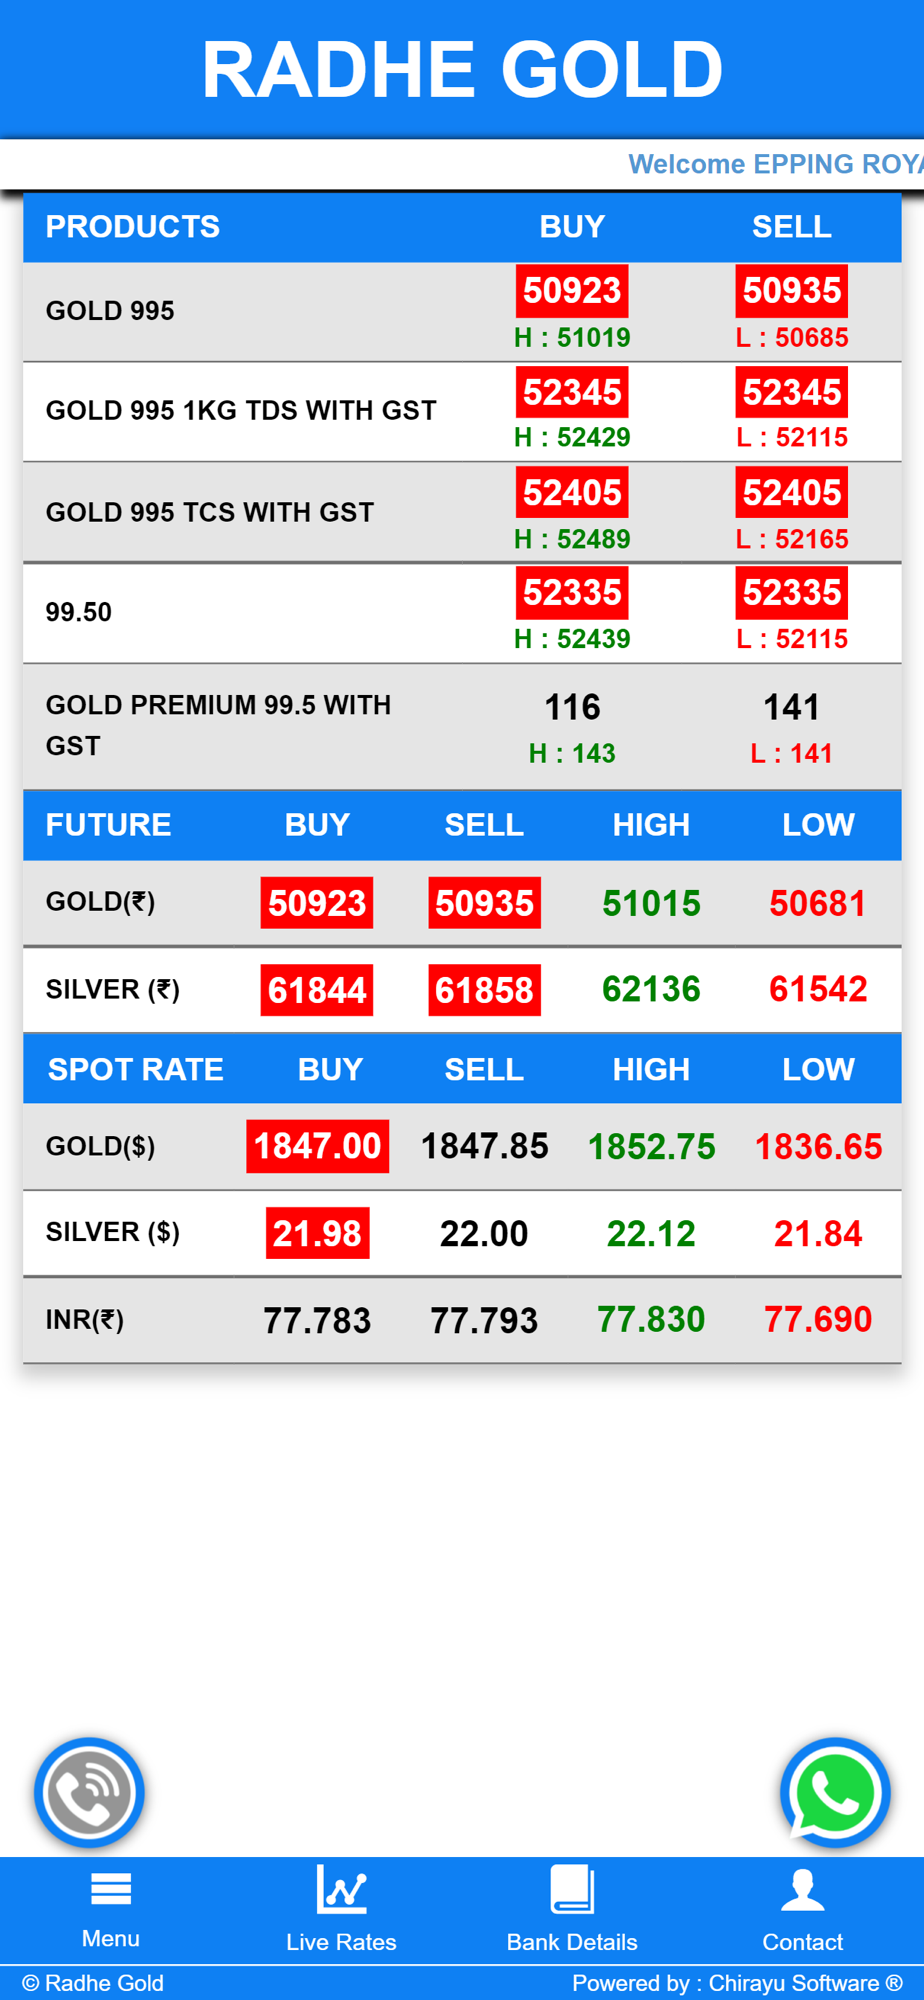
Task: Tap the INR buy rate 77.783
Action: [x=317, y=1321]
